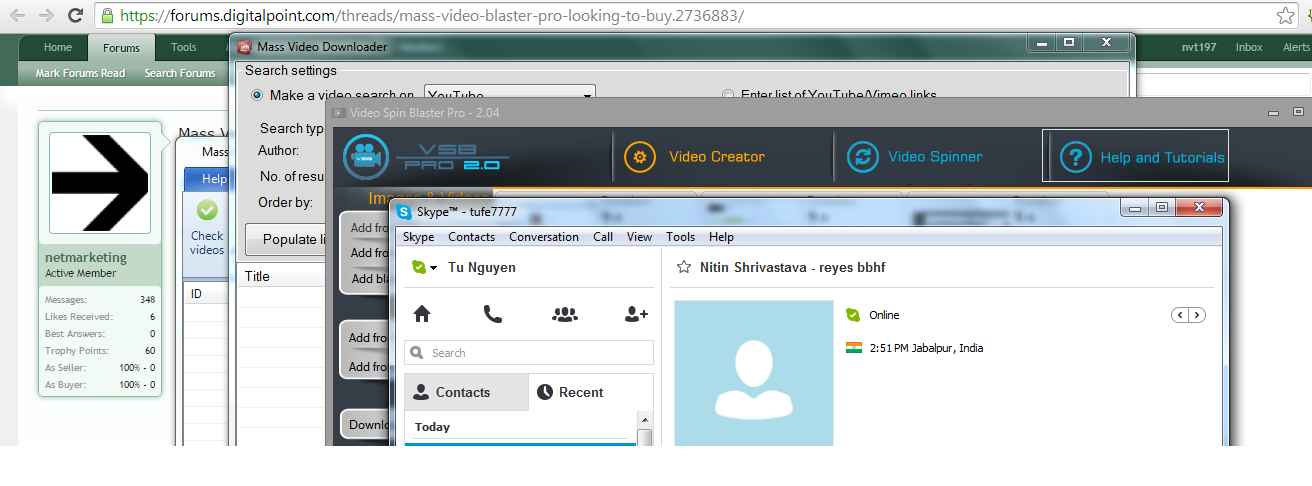Select 'Enter list of YouTube/Vimeo links' radio button

[x=729, y=95]
